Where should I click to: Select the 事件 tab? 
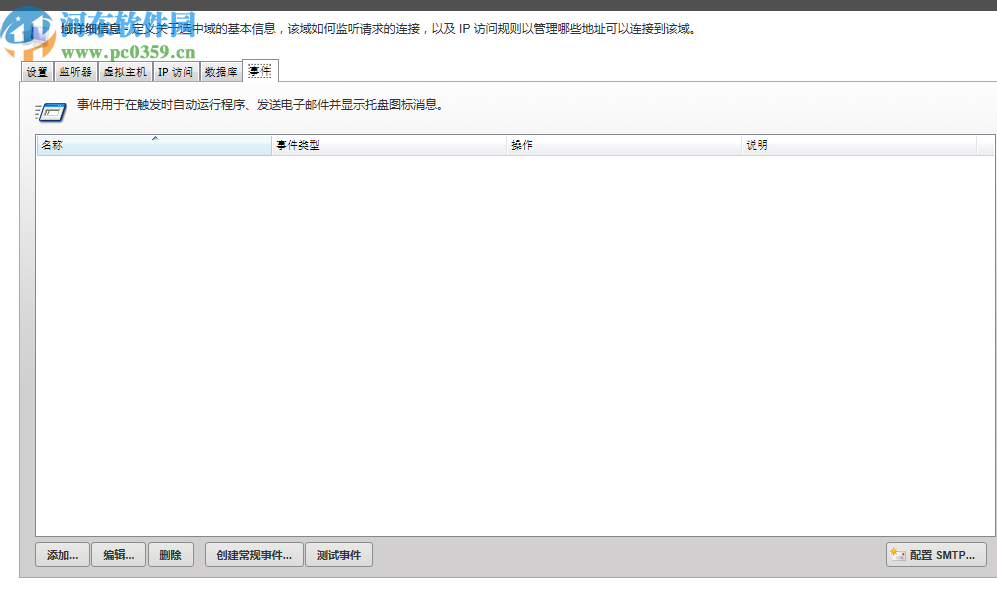tap(260, 71)
